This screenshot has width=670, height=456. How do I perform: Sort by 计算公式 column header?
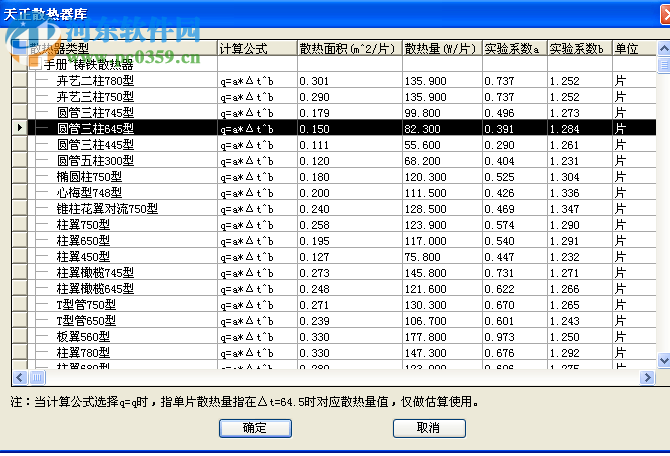pos(257,49)
